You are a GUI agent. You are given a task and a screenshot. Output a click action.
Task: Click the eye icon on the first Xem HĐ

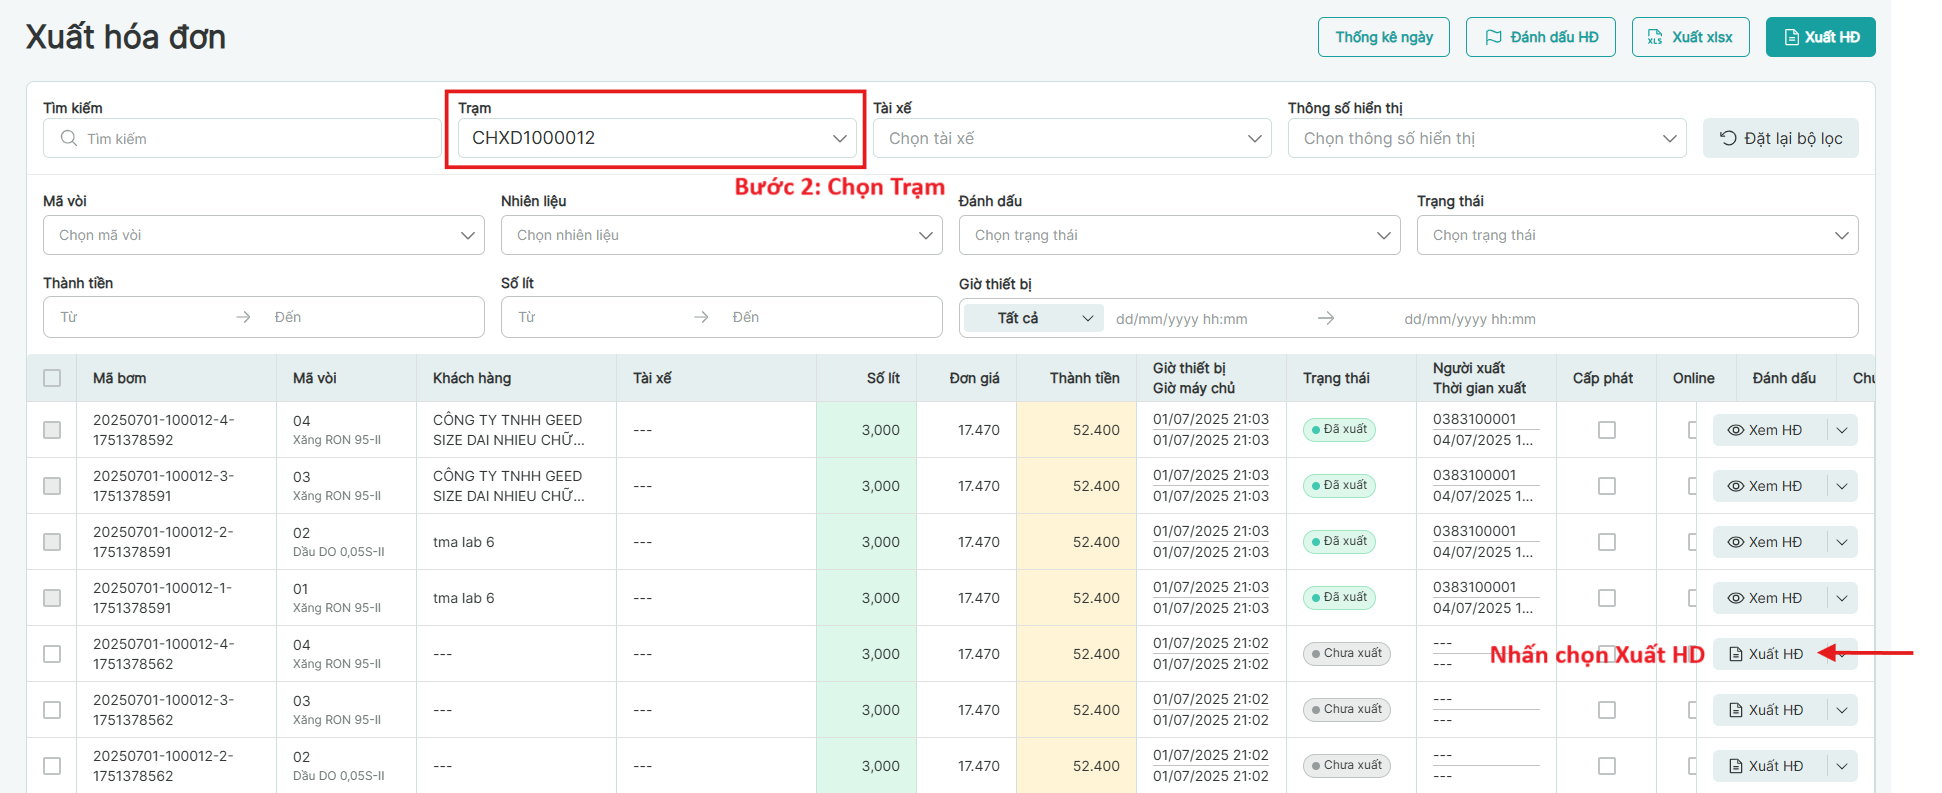click(x=1736, y=430)
